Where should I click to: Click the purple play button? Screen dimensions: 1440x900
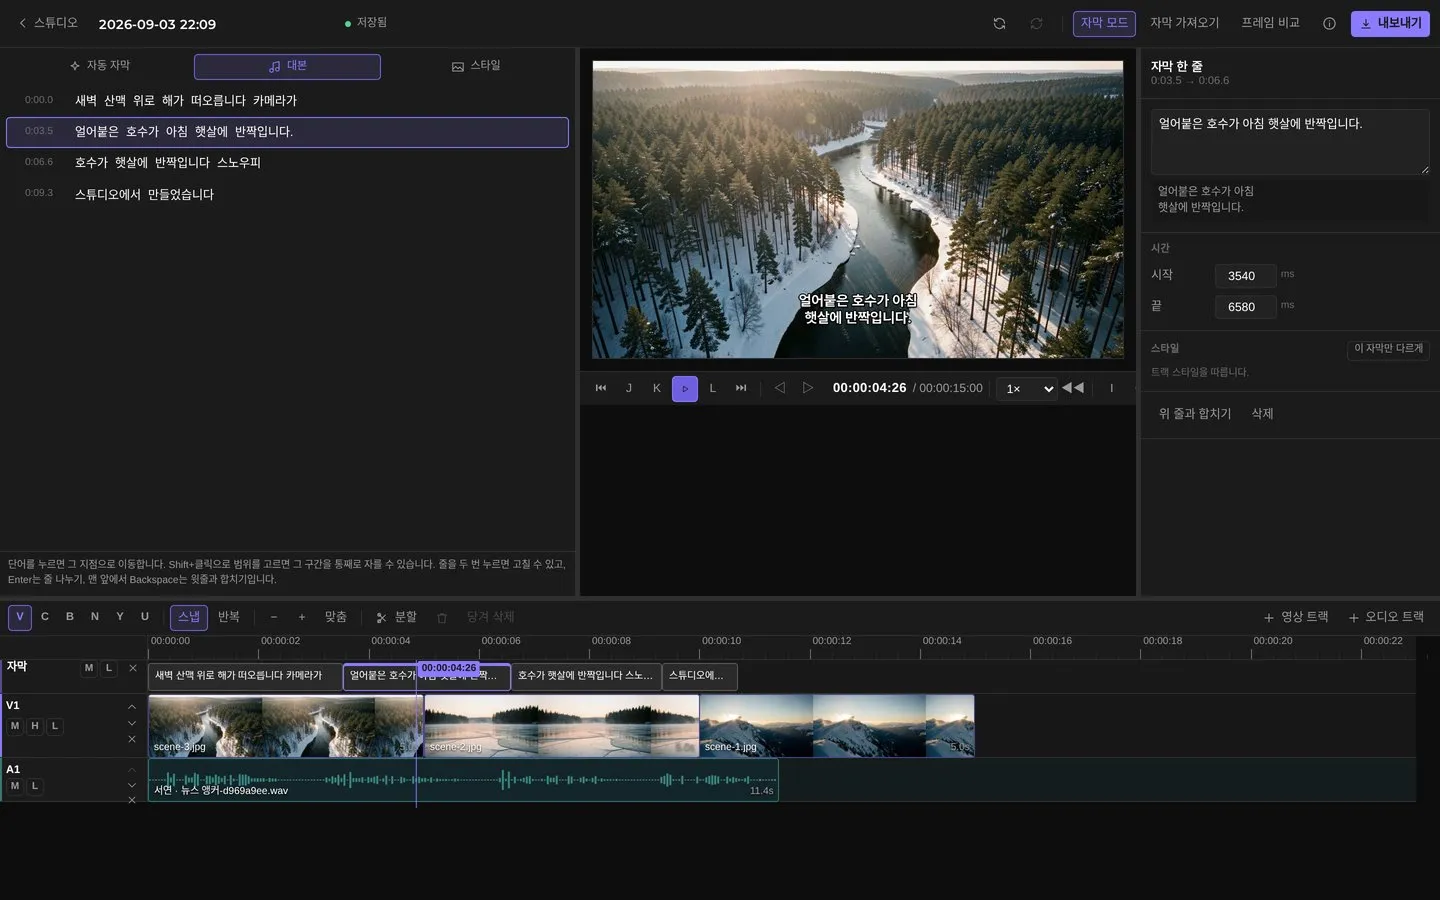coord(685,388)
